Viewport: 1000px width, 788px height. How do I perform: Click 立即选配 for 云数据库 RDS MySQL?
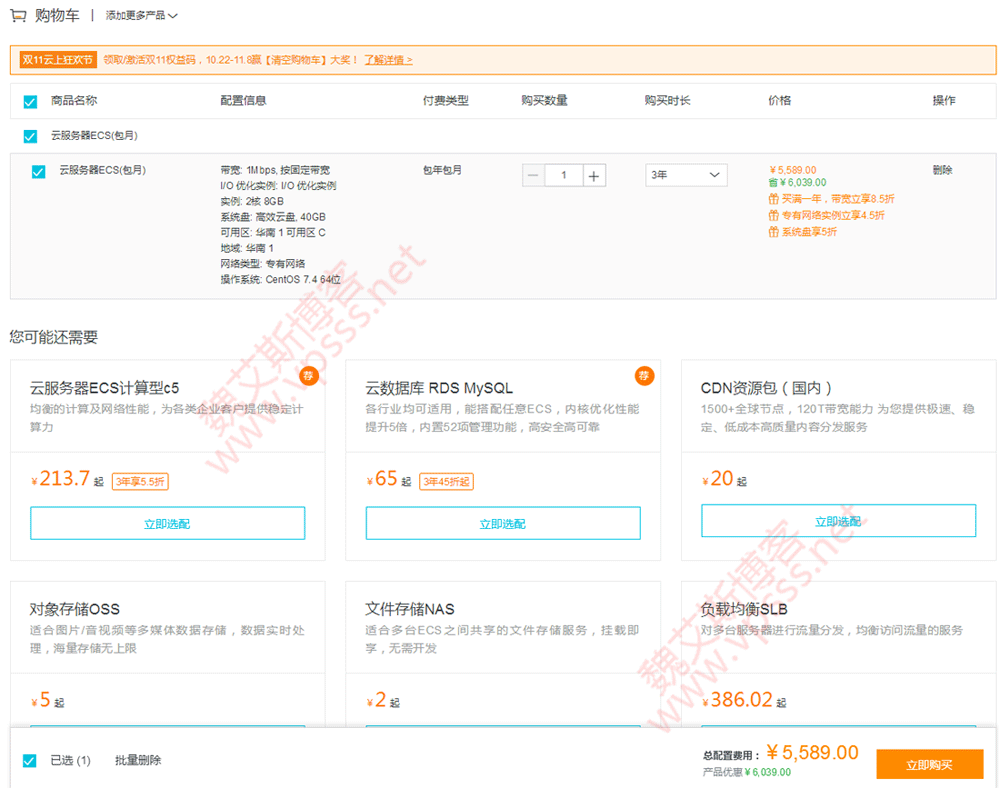503,523
